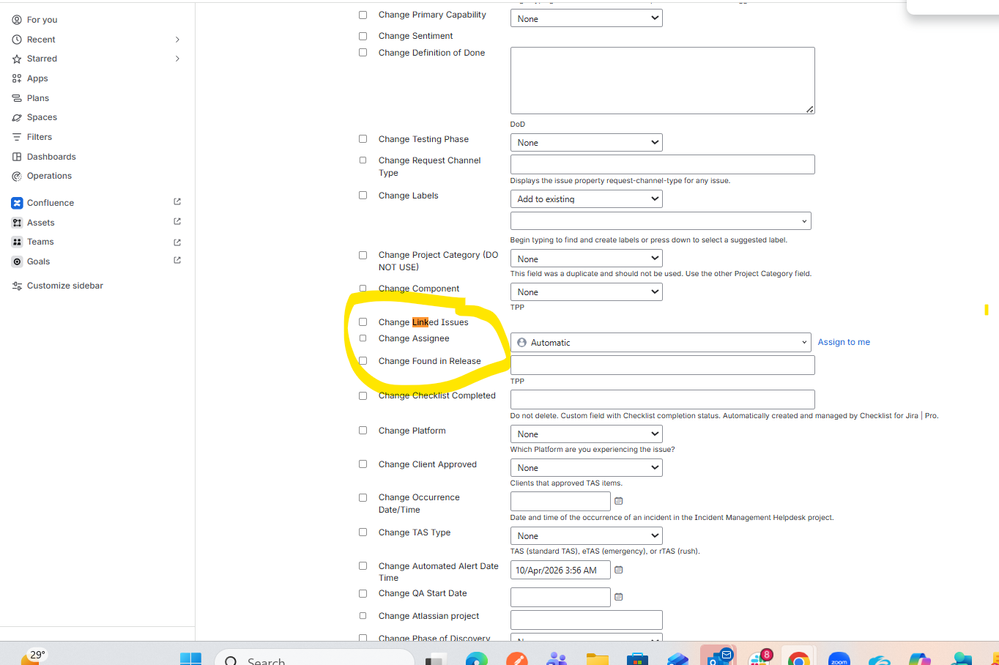Click the Automated Alert date field '10/Apr/2026 3:56 AM'
This screenshot has width=999, height=665.
coord(560,570)
